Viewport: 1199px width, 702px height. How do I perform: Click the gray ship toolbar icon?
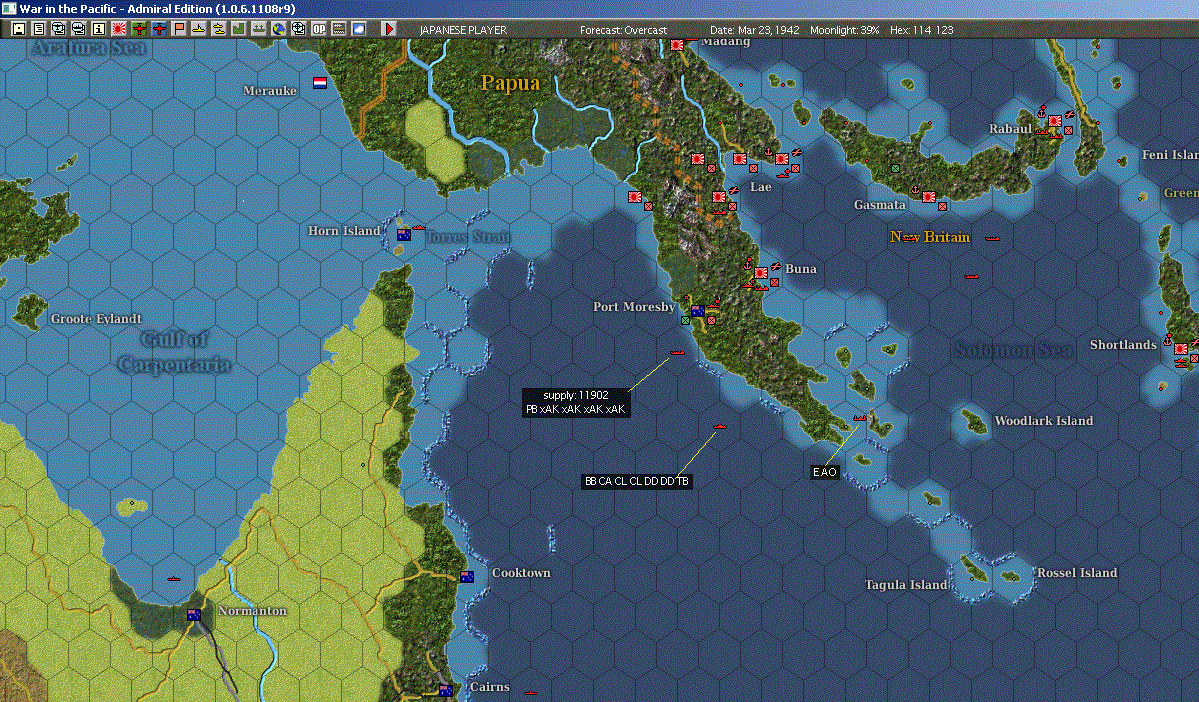258,29
